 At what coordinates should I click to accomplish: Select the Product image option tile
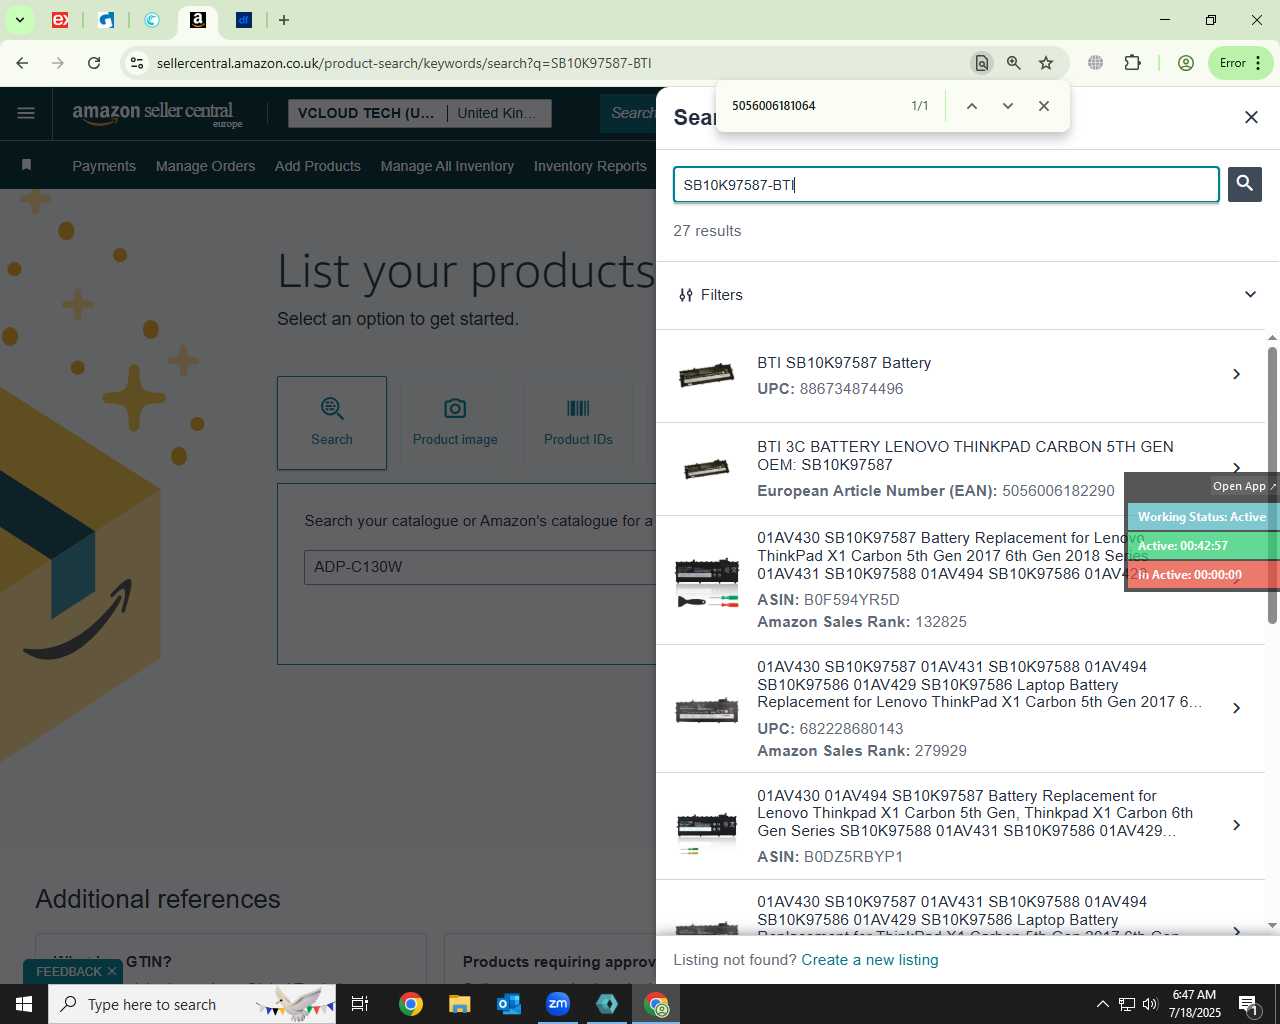[455, 423]
